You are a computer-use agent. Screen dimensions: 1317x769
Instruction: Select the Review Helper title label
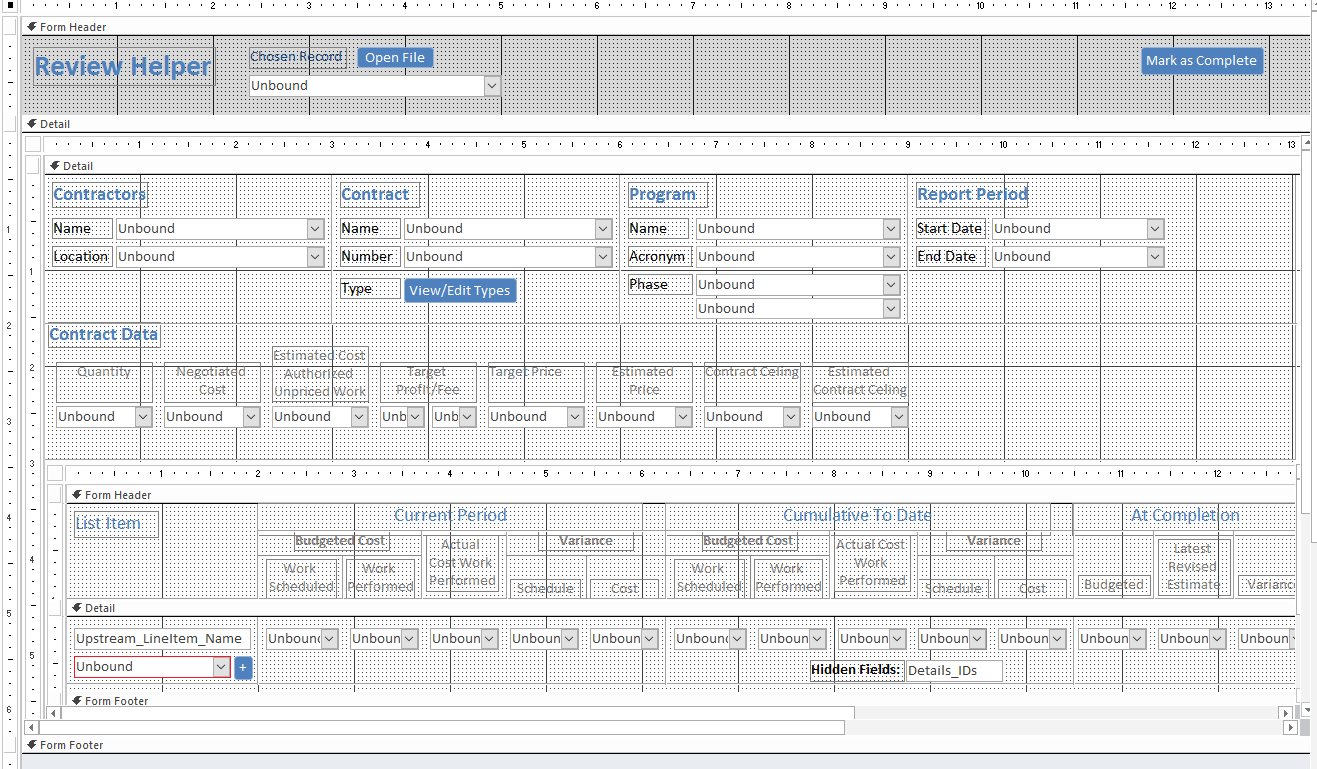pyautogui.click(x=123, y=67)
